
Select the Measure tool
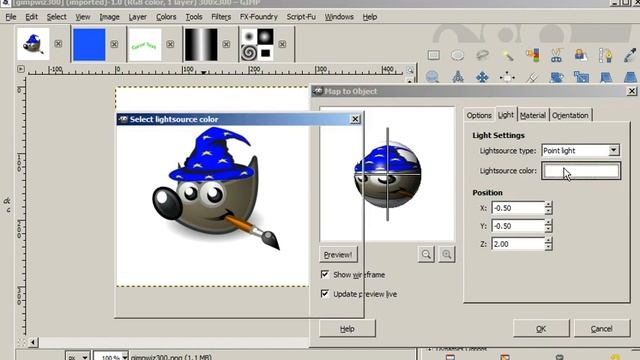click(458, 77)
